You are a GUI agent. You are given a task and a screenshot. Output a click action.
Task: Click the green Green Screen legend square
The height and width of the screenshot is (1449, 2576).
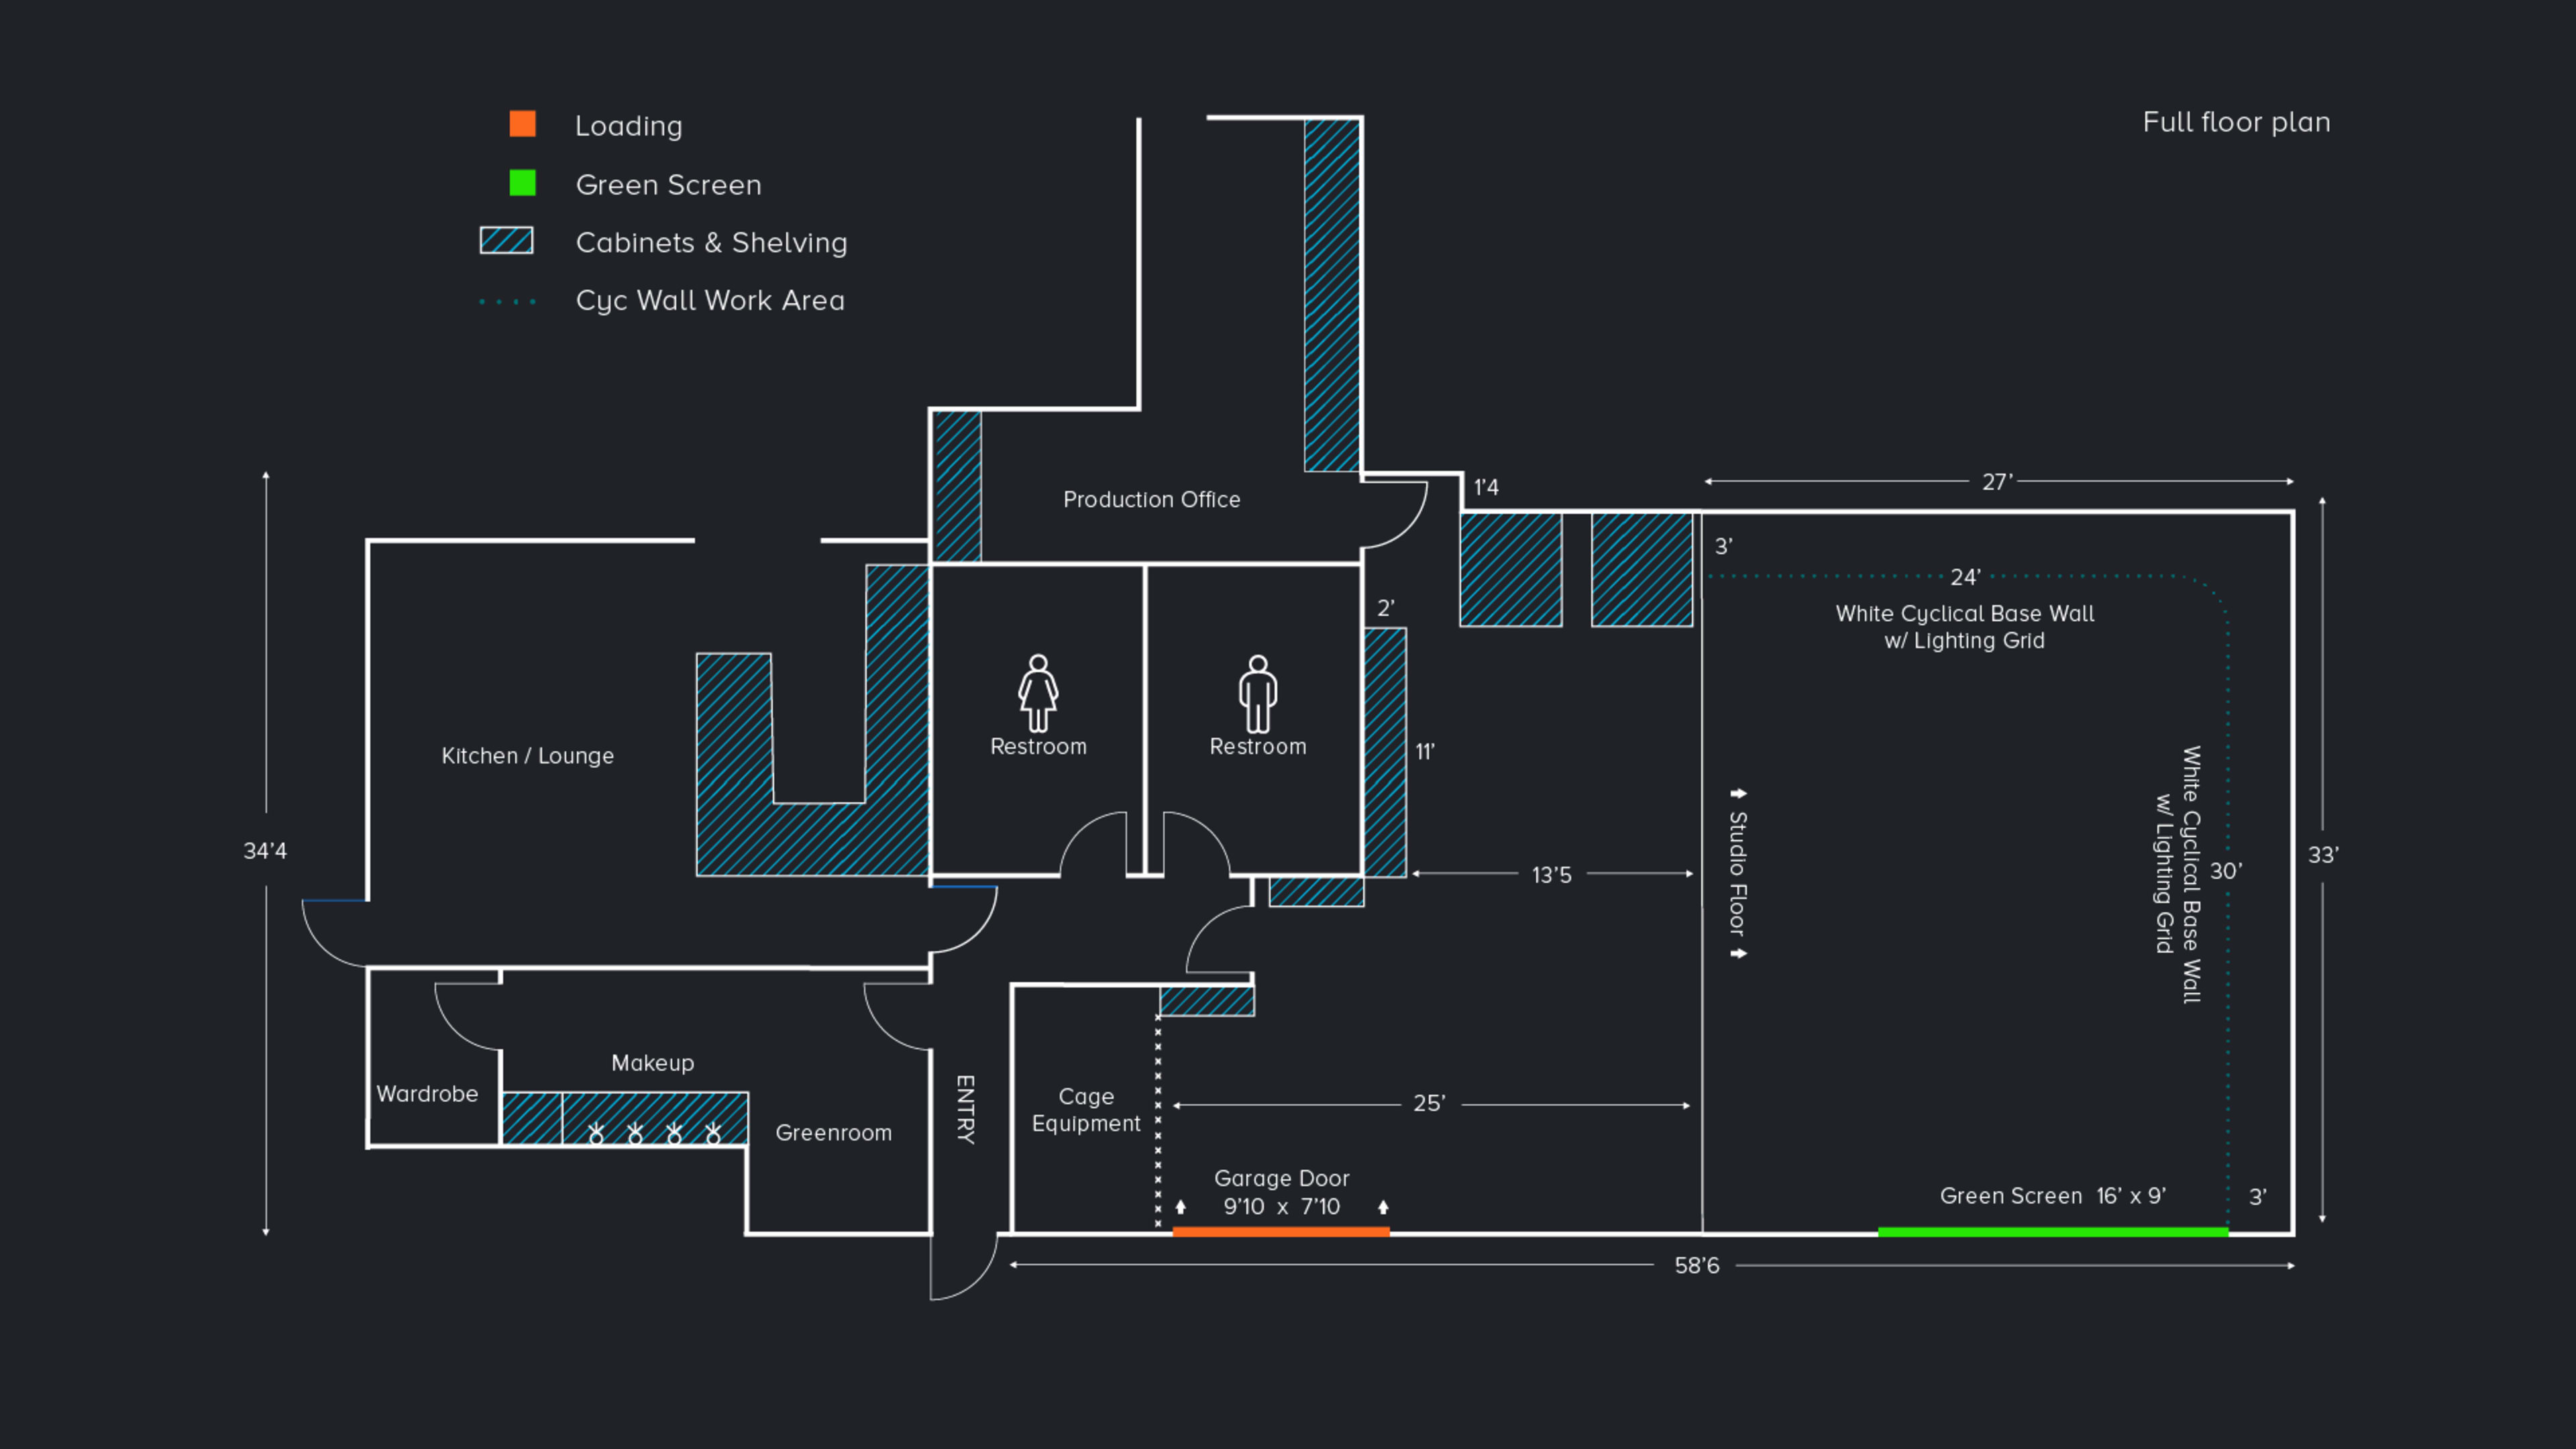[x=522, y=183]
